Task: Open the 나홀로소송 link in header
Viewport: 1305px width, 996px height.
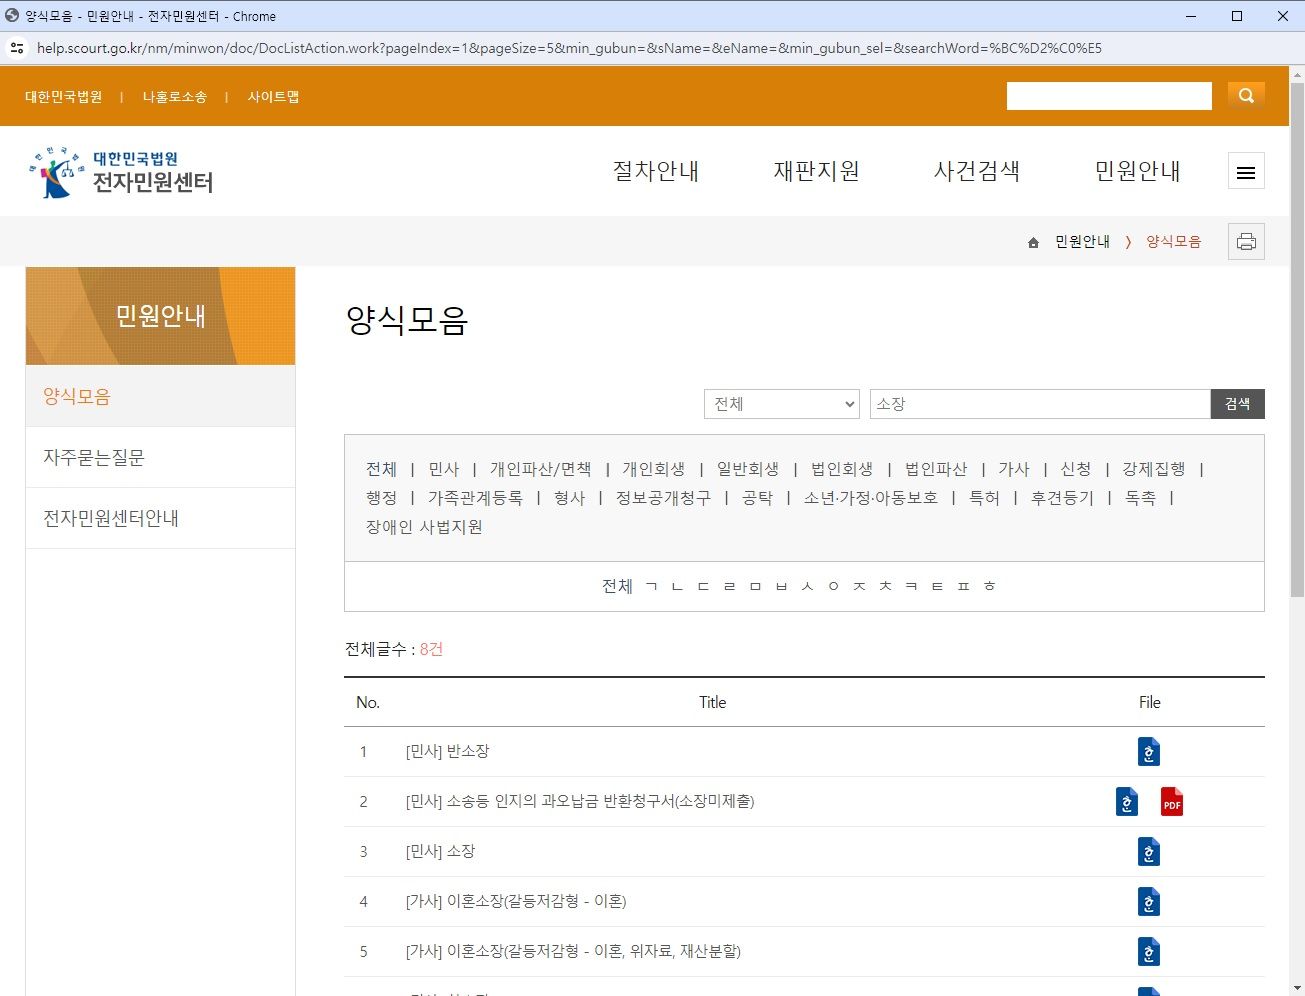Action: pyautogui.click(x=174, y=97)
